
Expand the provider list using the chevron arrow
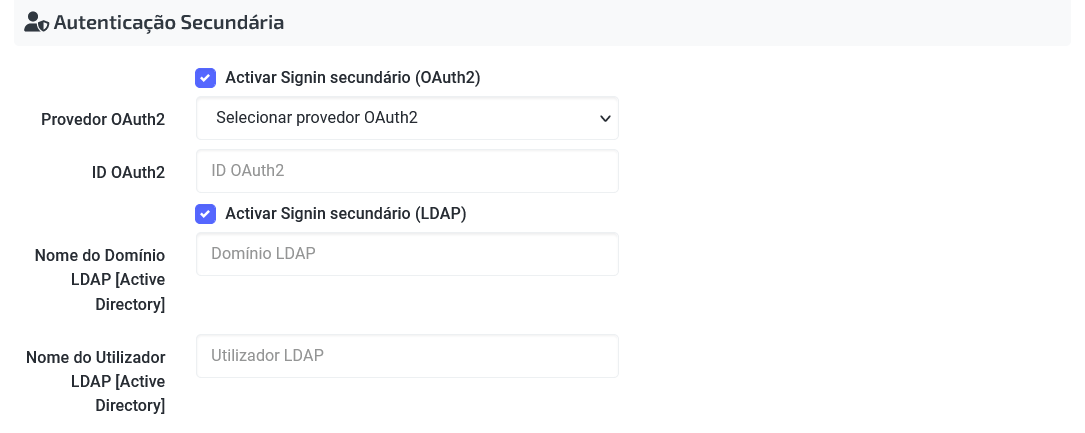pyautogui.click(x=605, y=118)
